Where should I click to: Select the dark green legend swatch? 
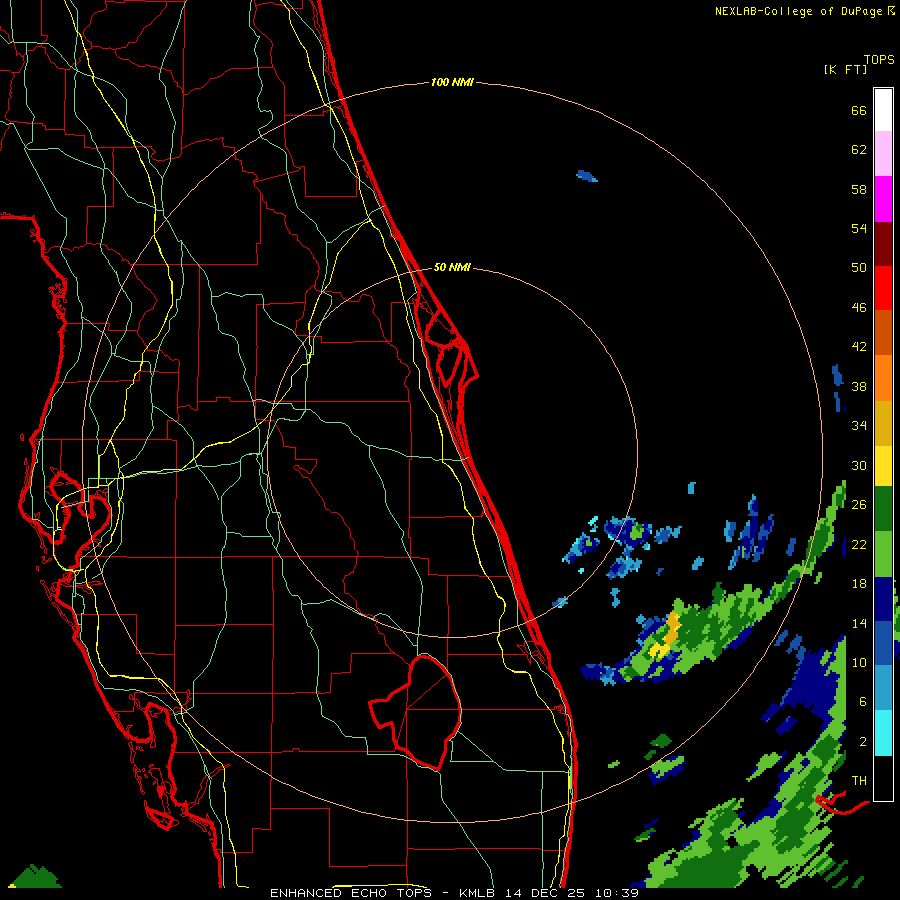(x=883, y=509)
